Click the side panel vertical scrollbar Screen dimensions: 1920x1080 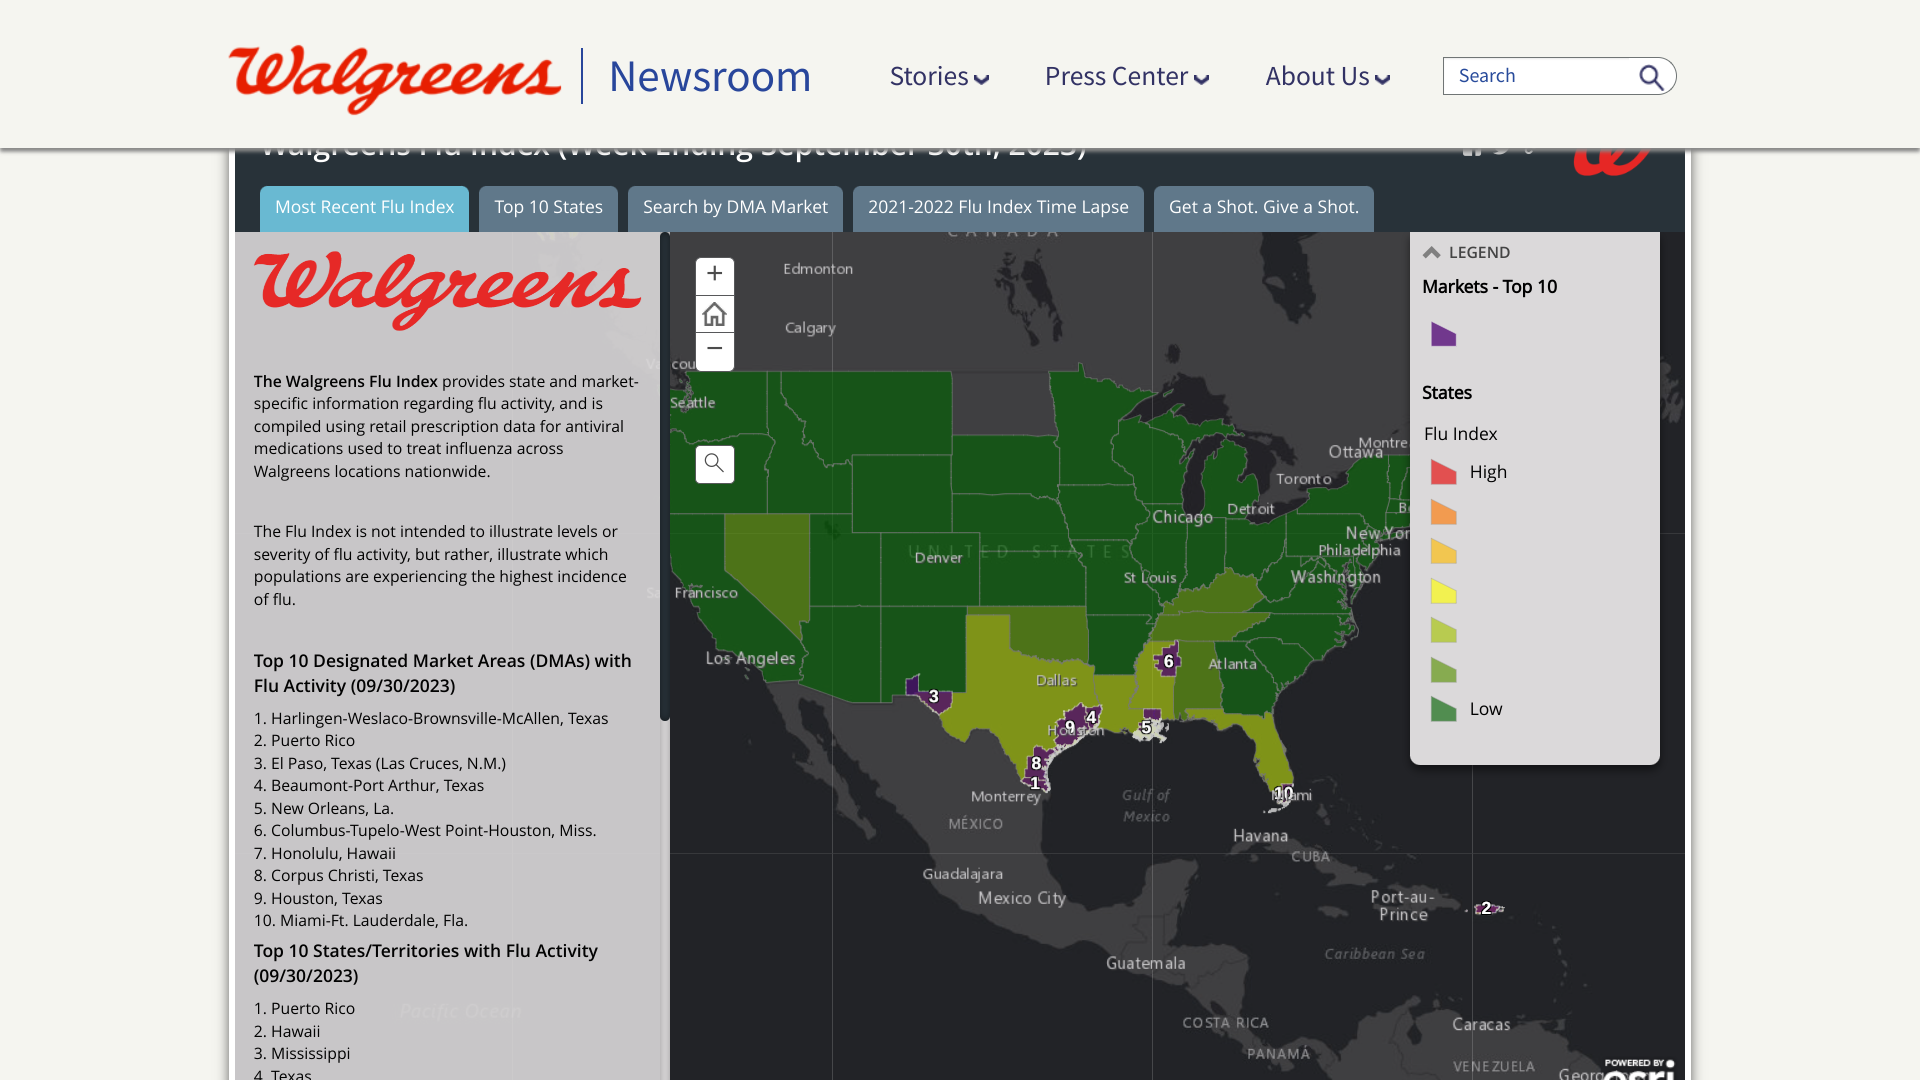coord(665,476)
